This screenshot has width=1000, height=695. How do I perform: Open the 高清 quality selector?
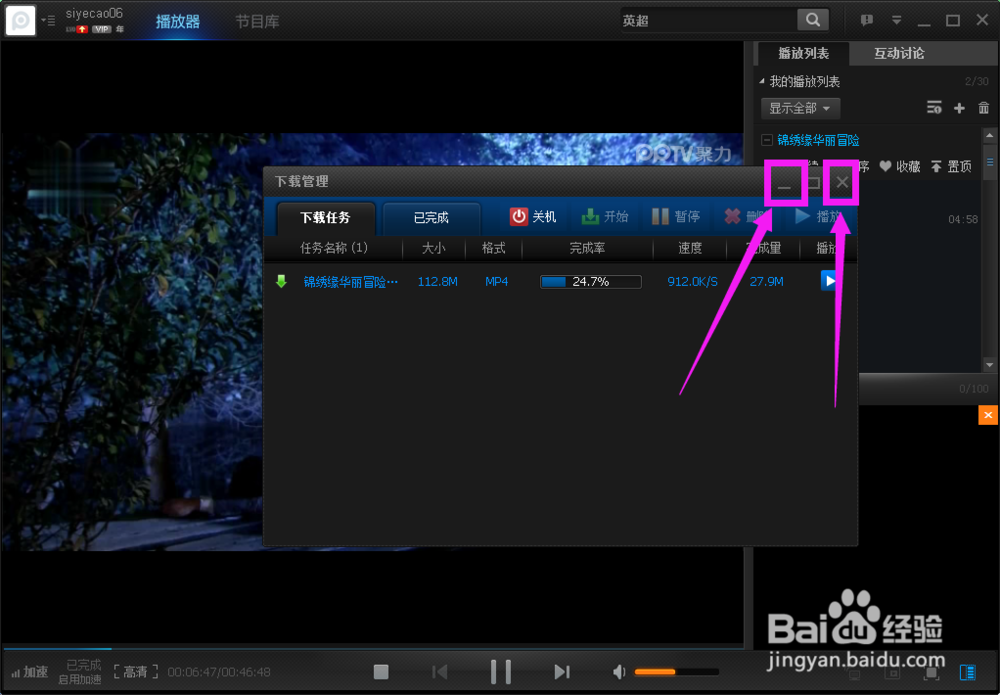[x=135, y=671]
